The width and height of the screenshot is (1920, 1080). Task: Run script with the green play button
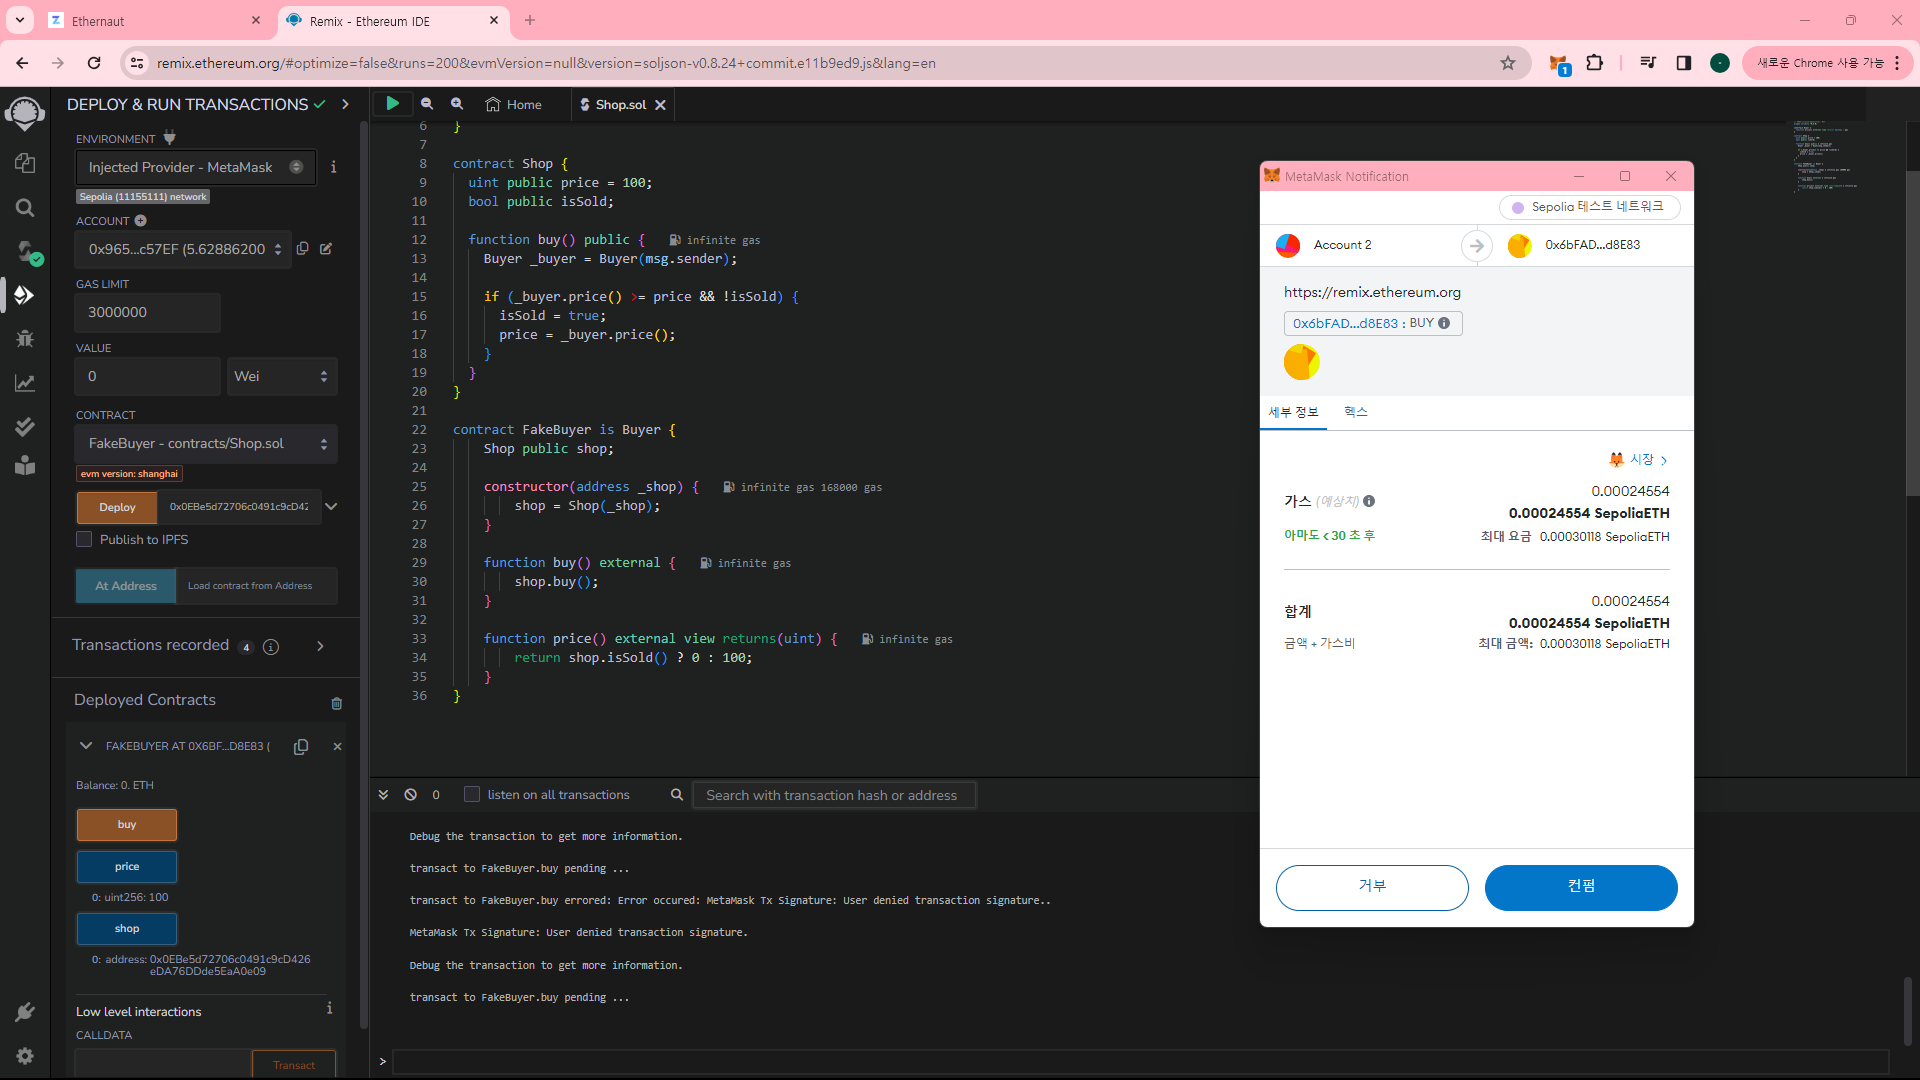393,103
